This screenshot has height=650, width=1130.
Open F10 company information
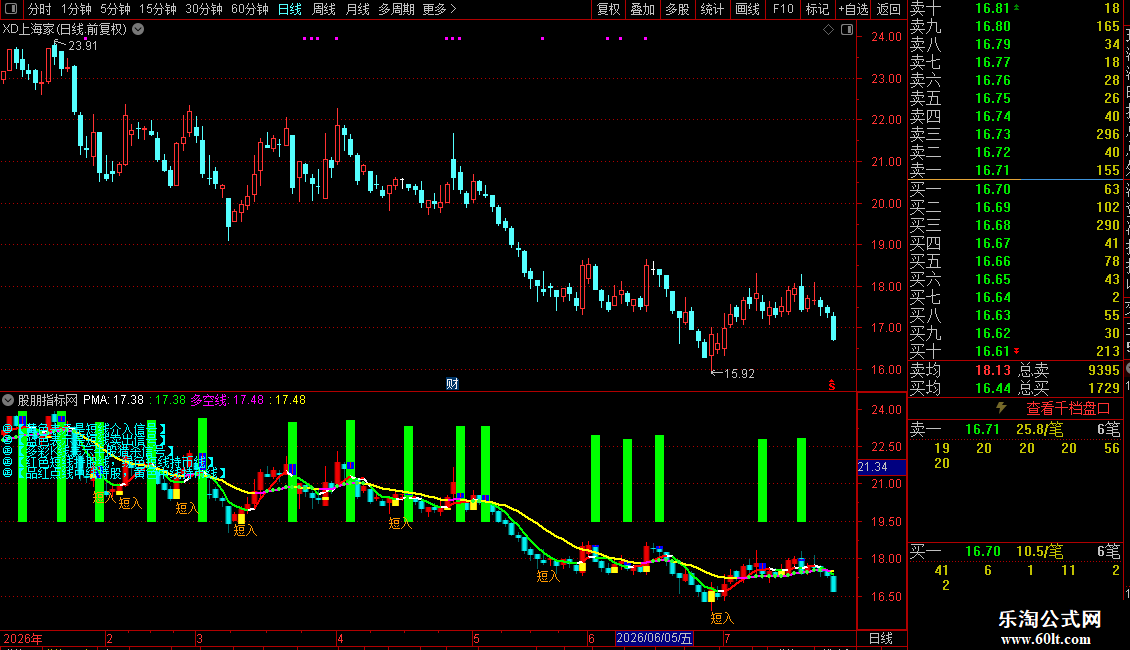pos(783,9)
